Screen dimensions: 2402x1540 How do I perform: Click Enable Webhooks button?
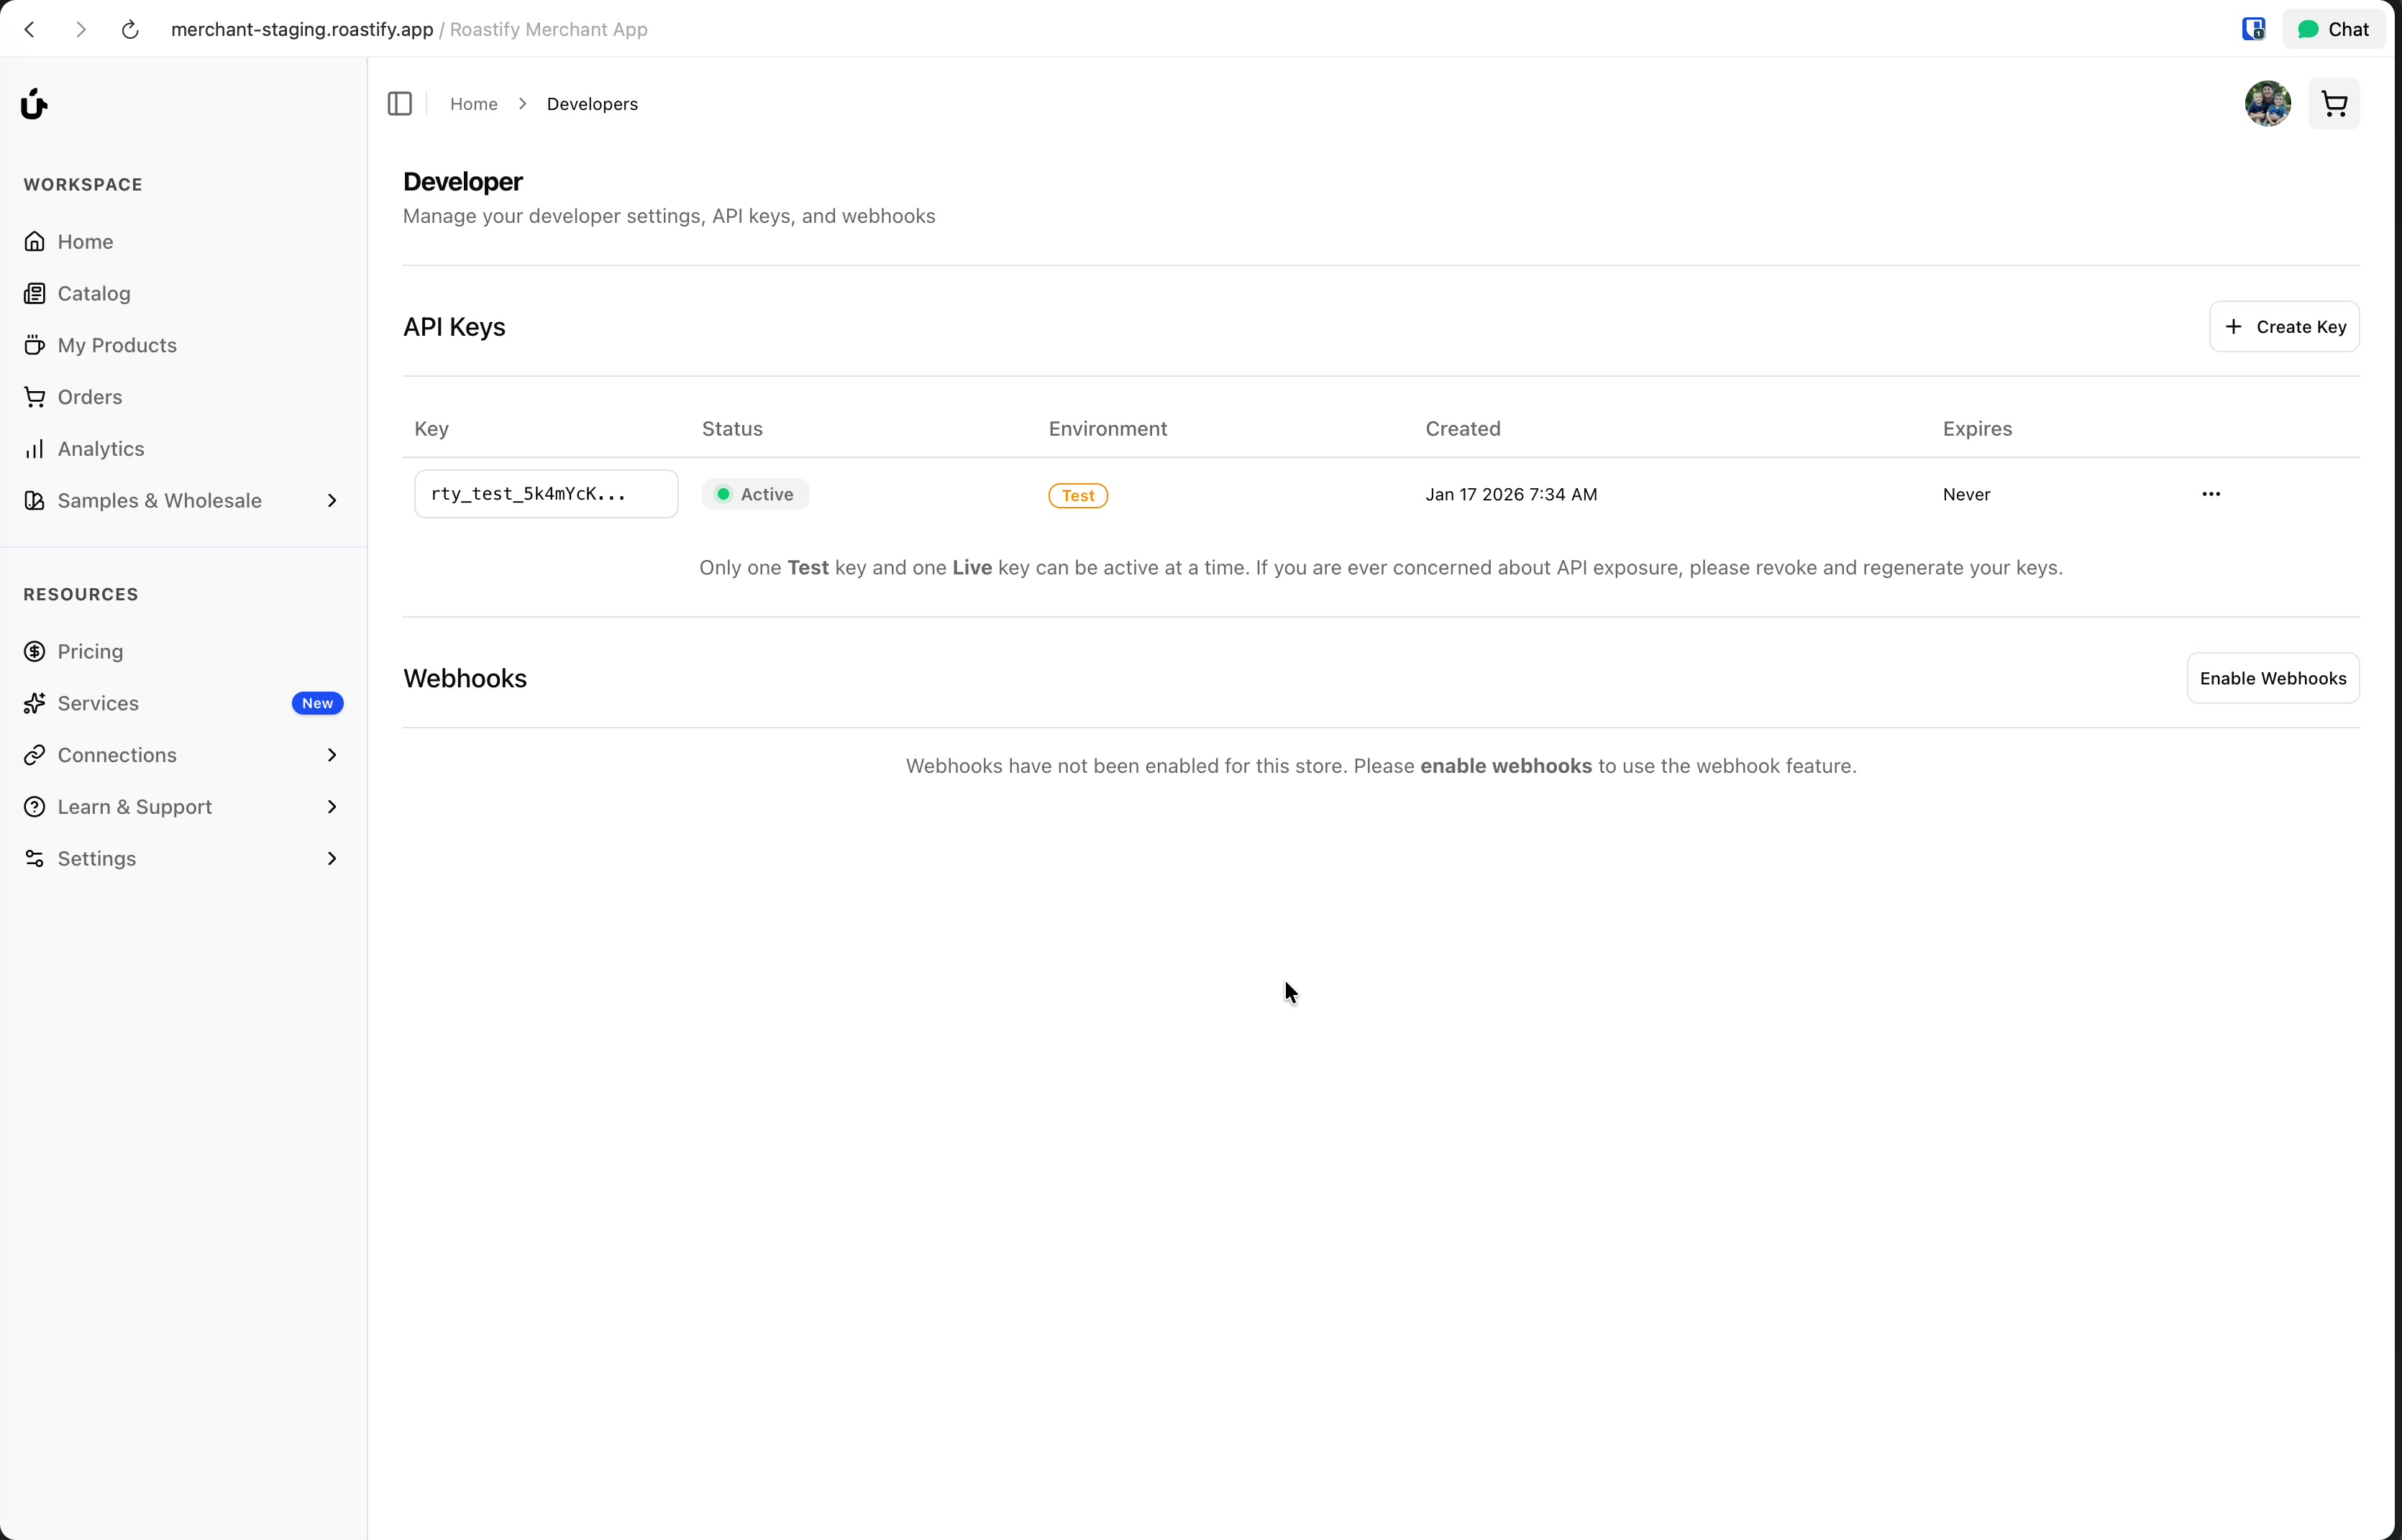click(2272, 679)
